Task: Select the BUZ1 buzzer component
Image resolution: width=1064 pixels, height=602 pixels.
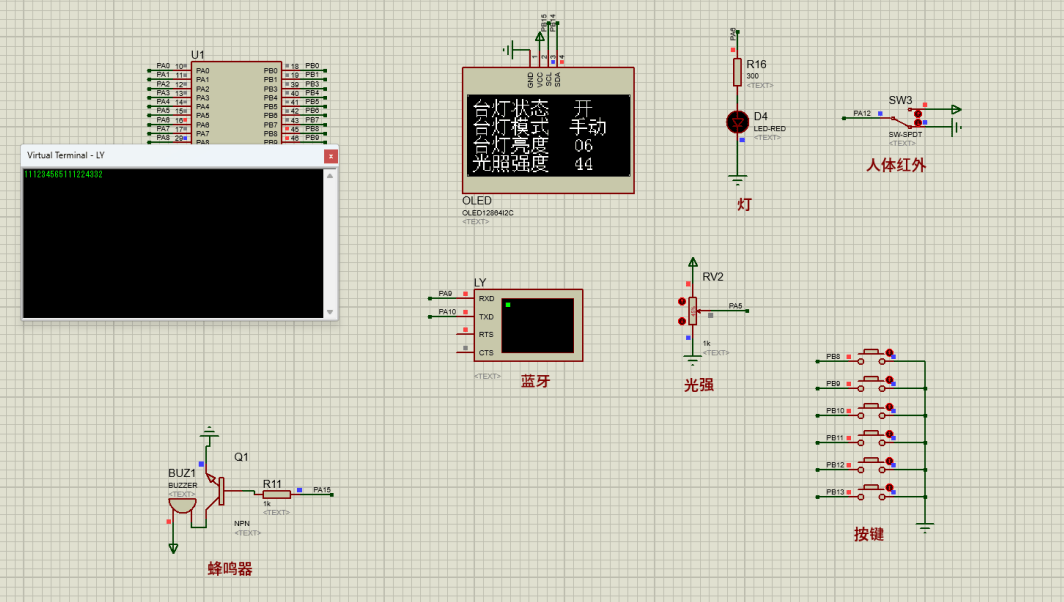Action: point(182,504)
